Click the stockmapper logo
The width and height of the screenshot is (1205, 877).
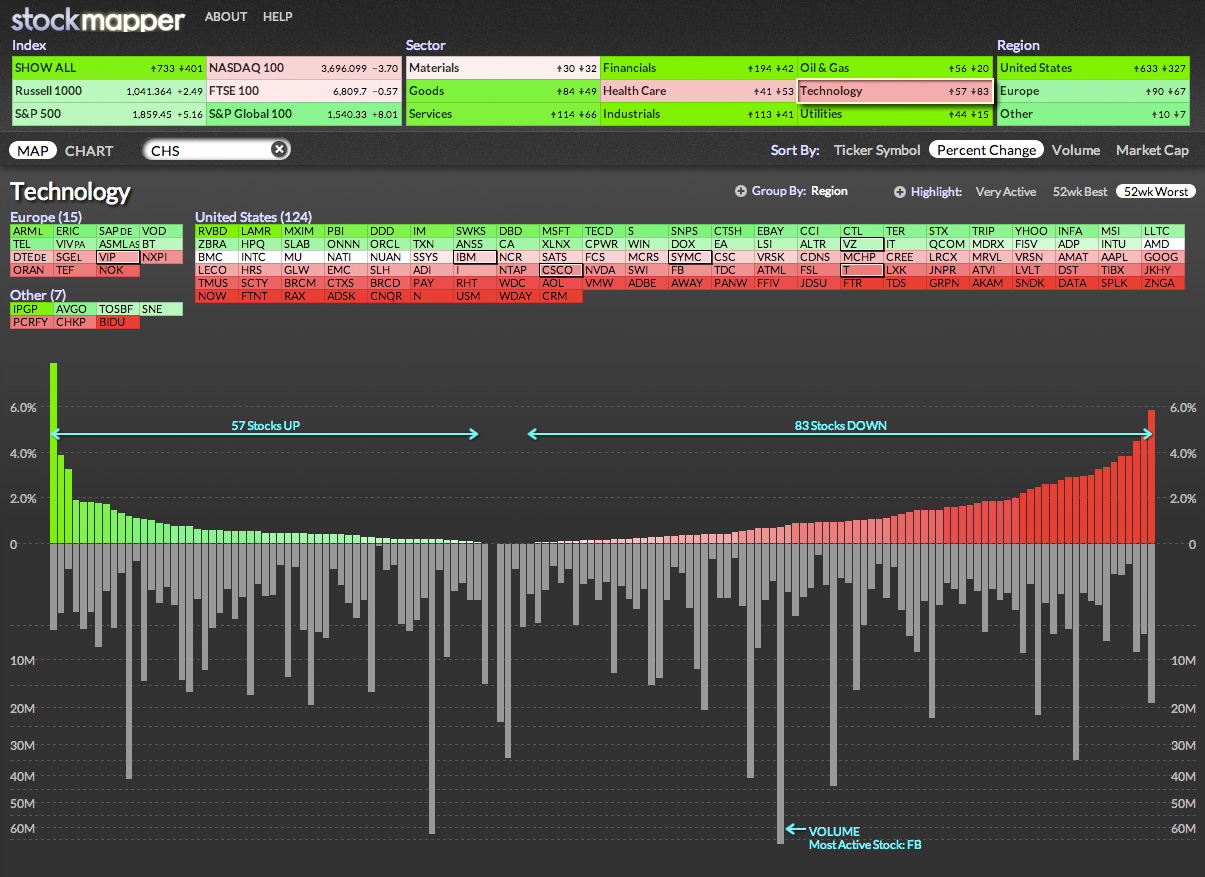point(98,19)
